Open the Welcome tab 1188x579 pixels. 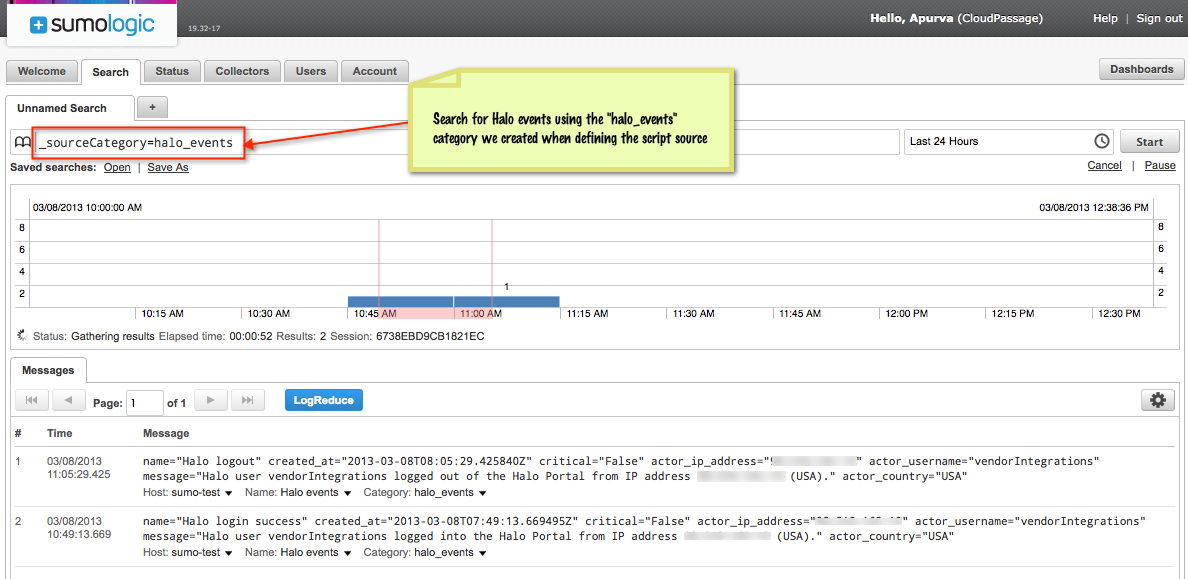pos(42,71)
